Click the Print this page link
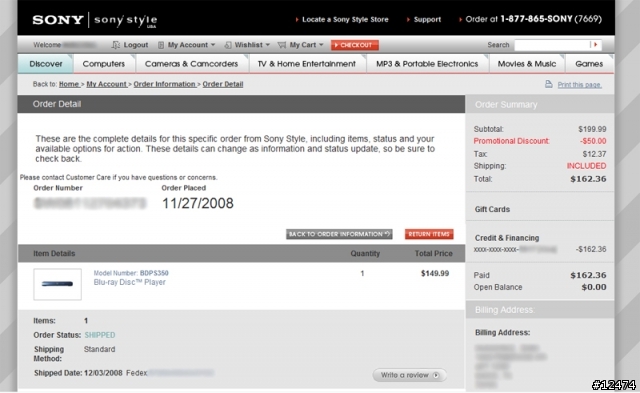The width and height of the screenshot is (640, 393). point(580,84)
